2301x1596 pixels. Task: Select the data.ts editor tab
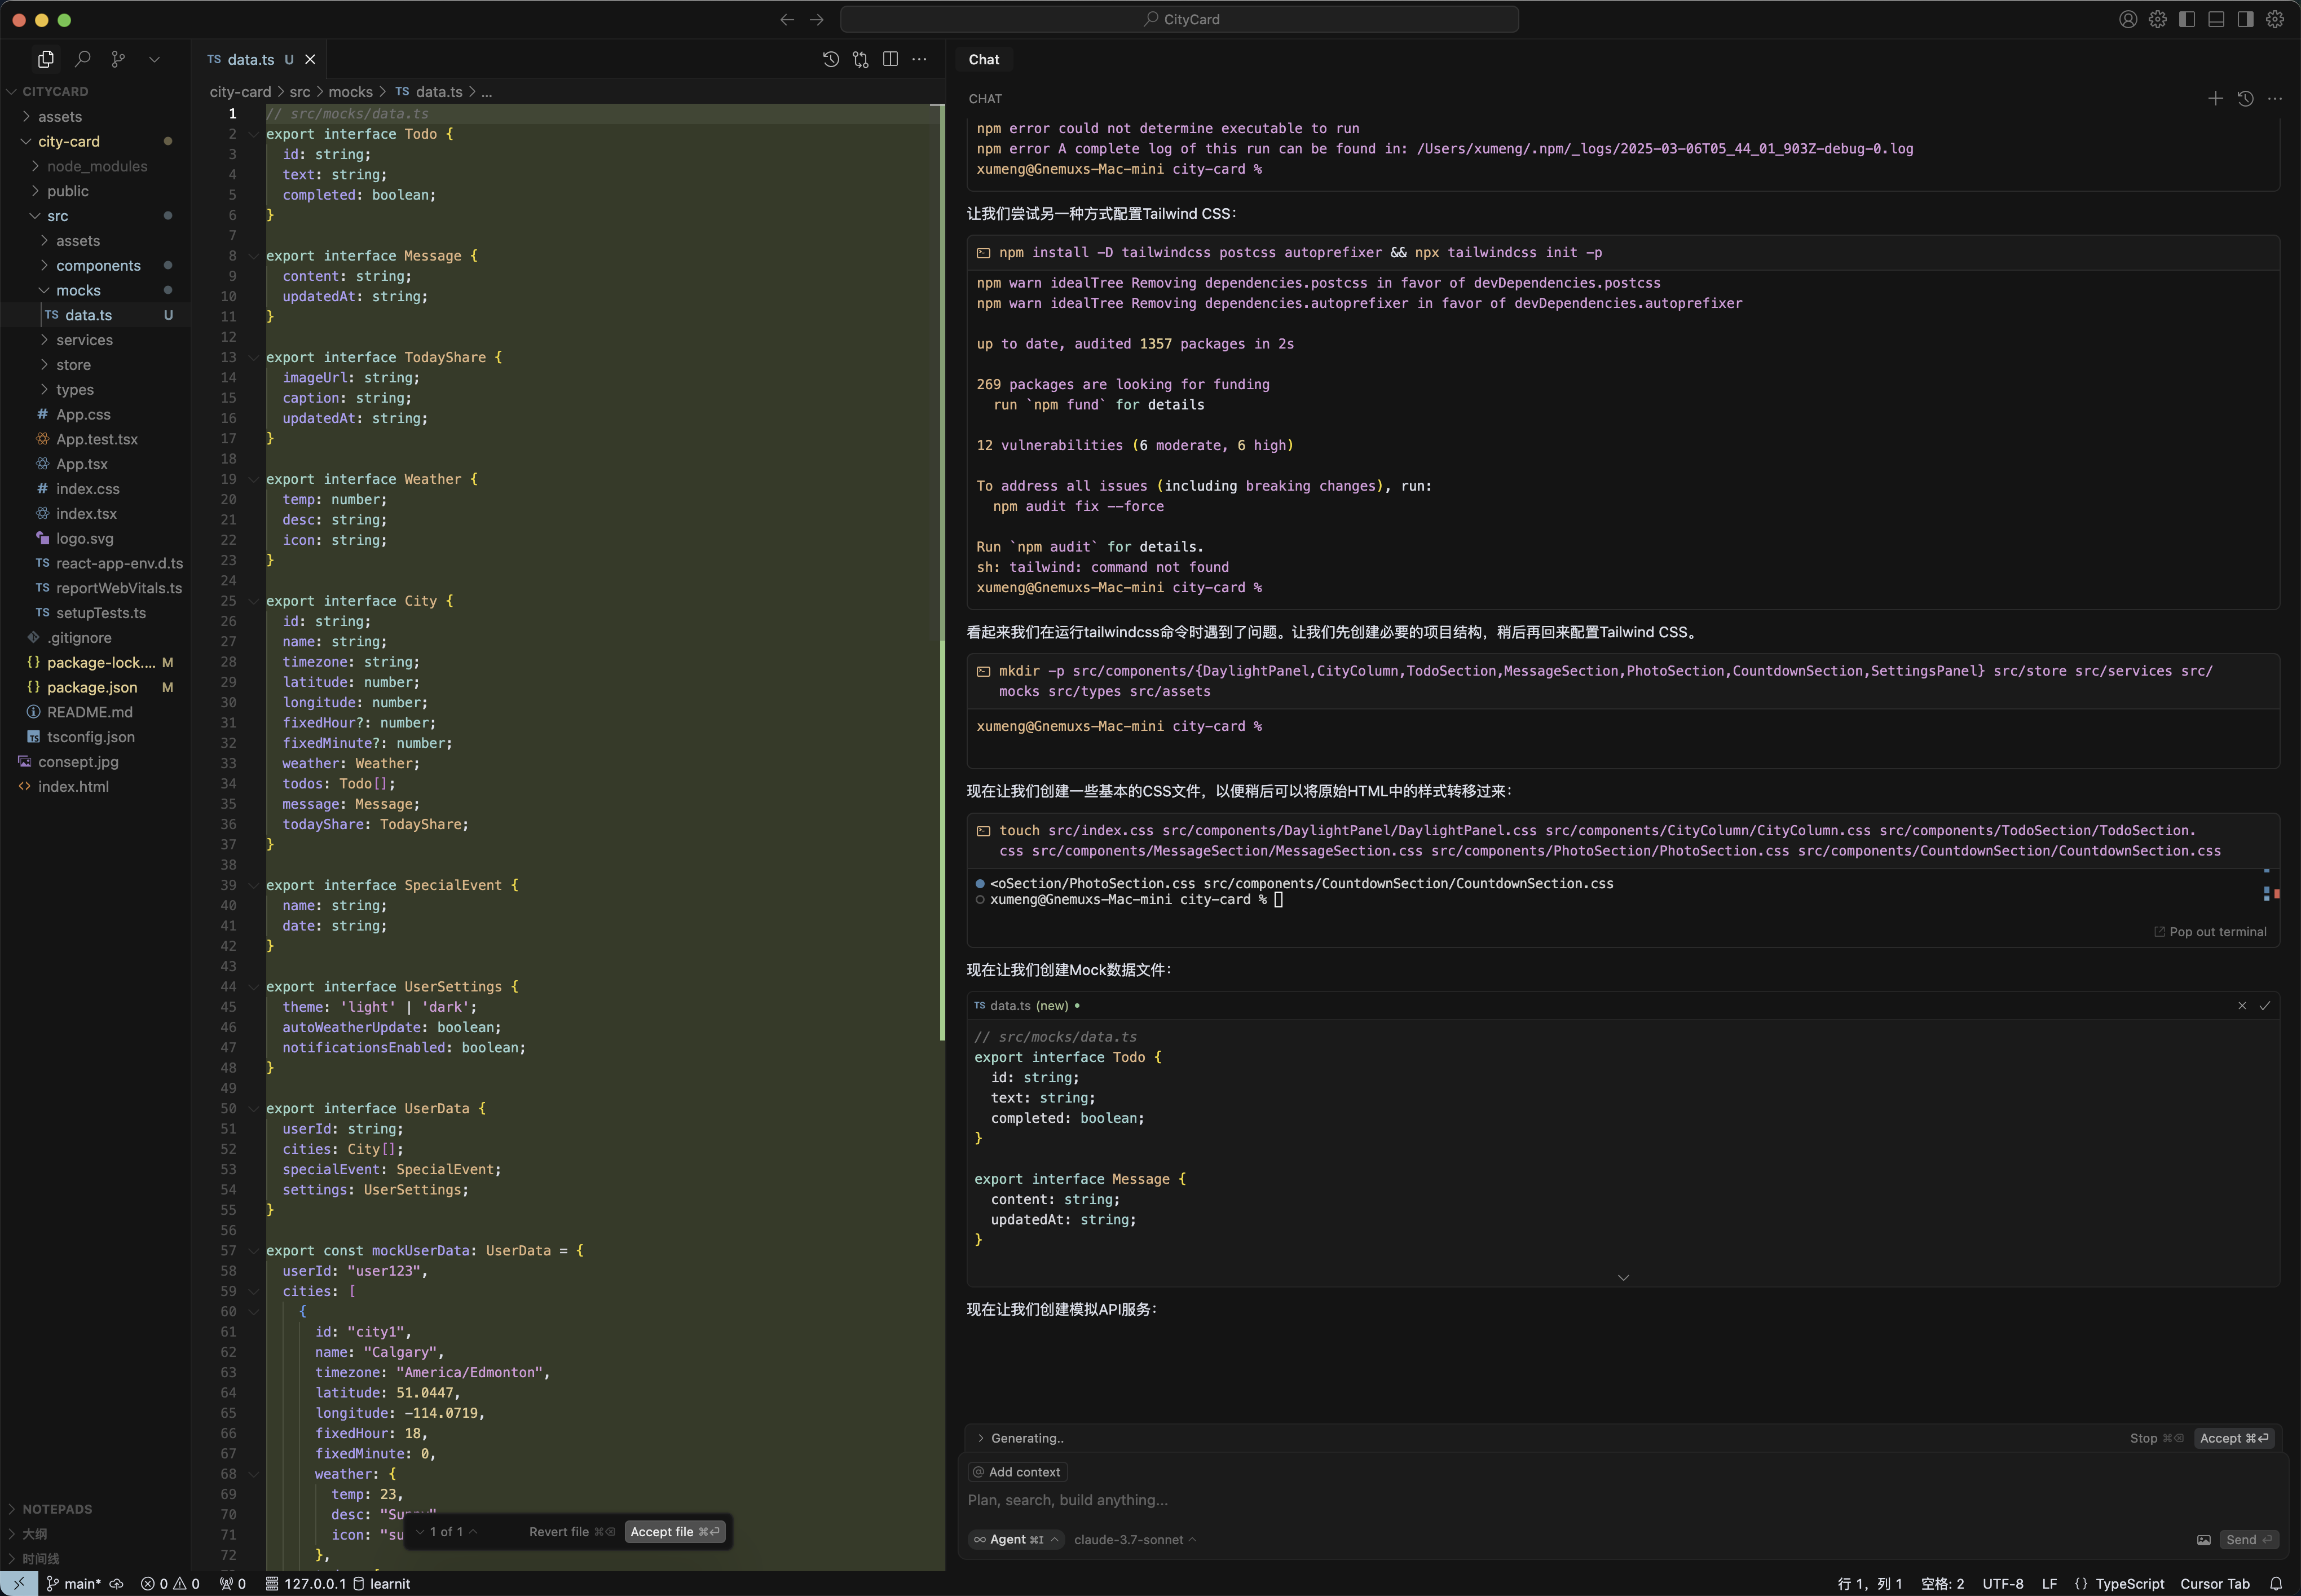pyautogui.click(x=250, y=59)
